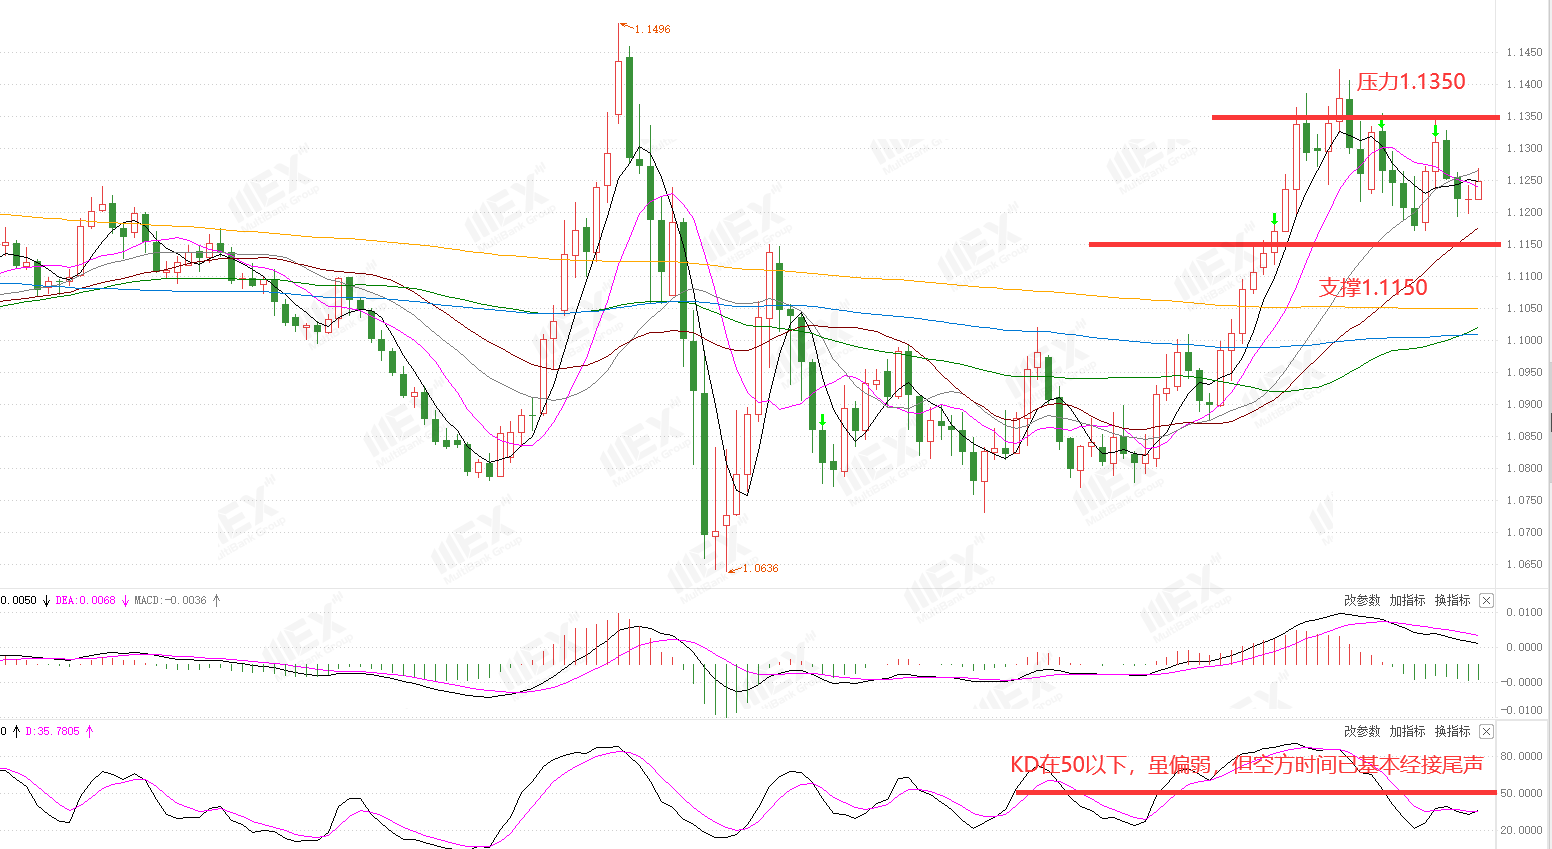1552x849 pixels.
Task: Click 1.1000 on the price axis
Action: coord(1524,341)
